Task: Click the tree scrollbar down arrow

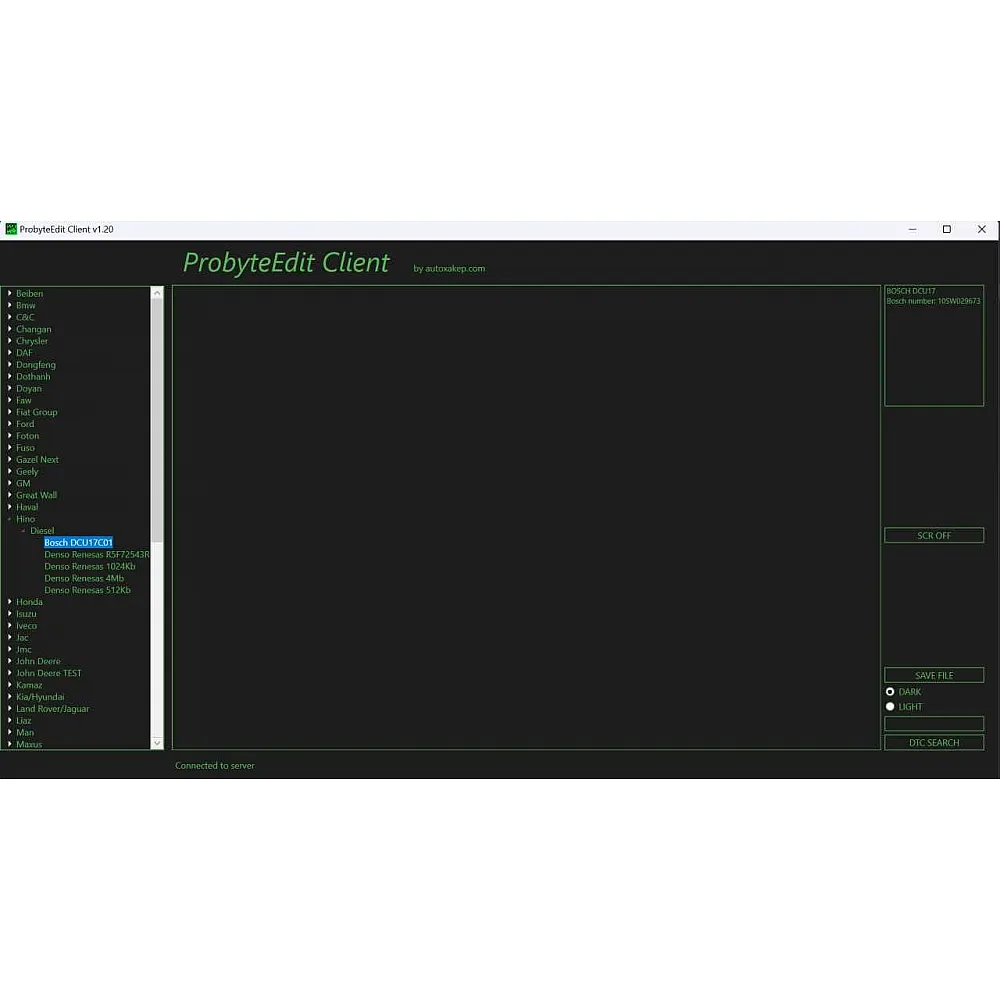Action: click(156, 743)
